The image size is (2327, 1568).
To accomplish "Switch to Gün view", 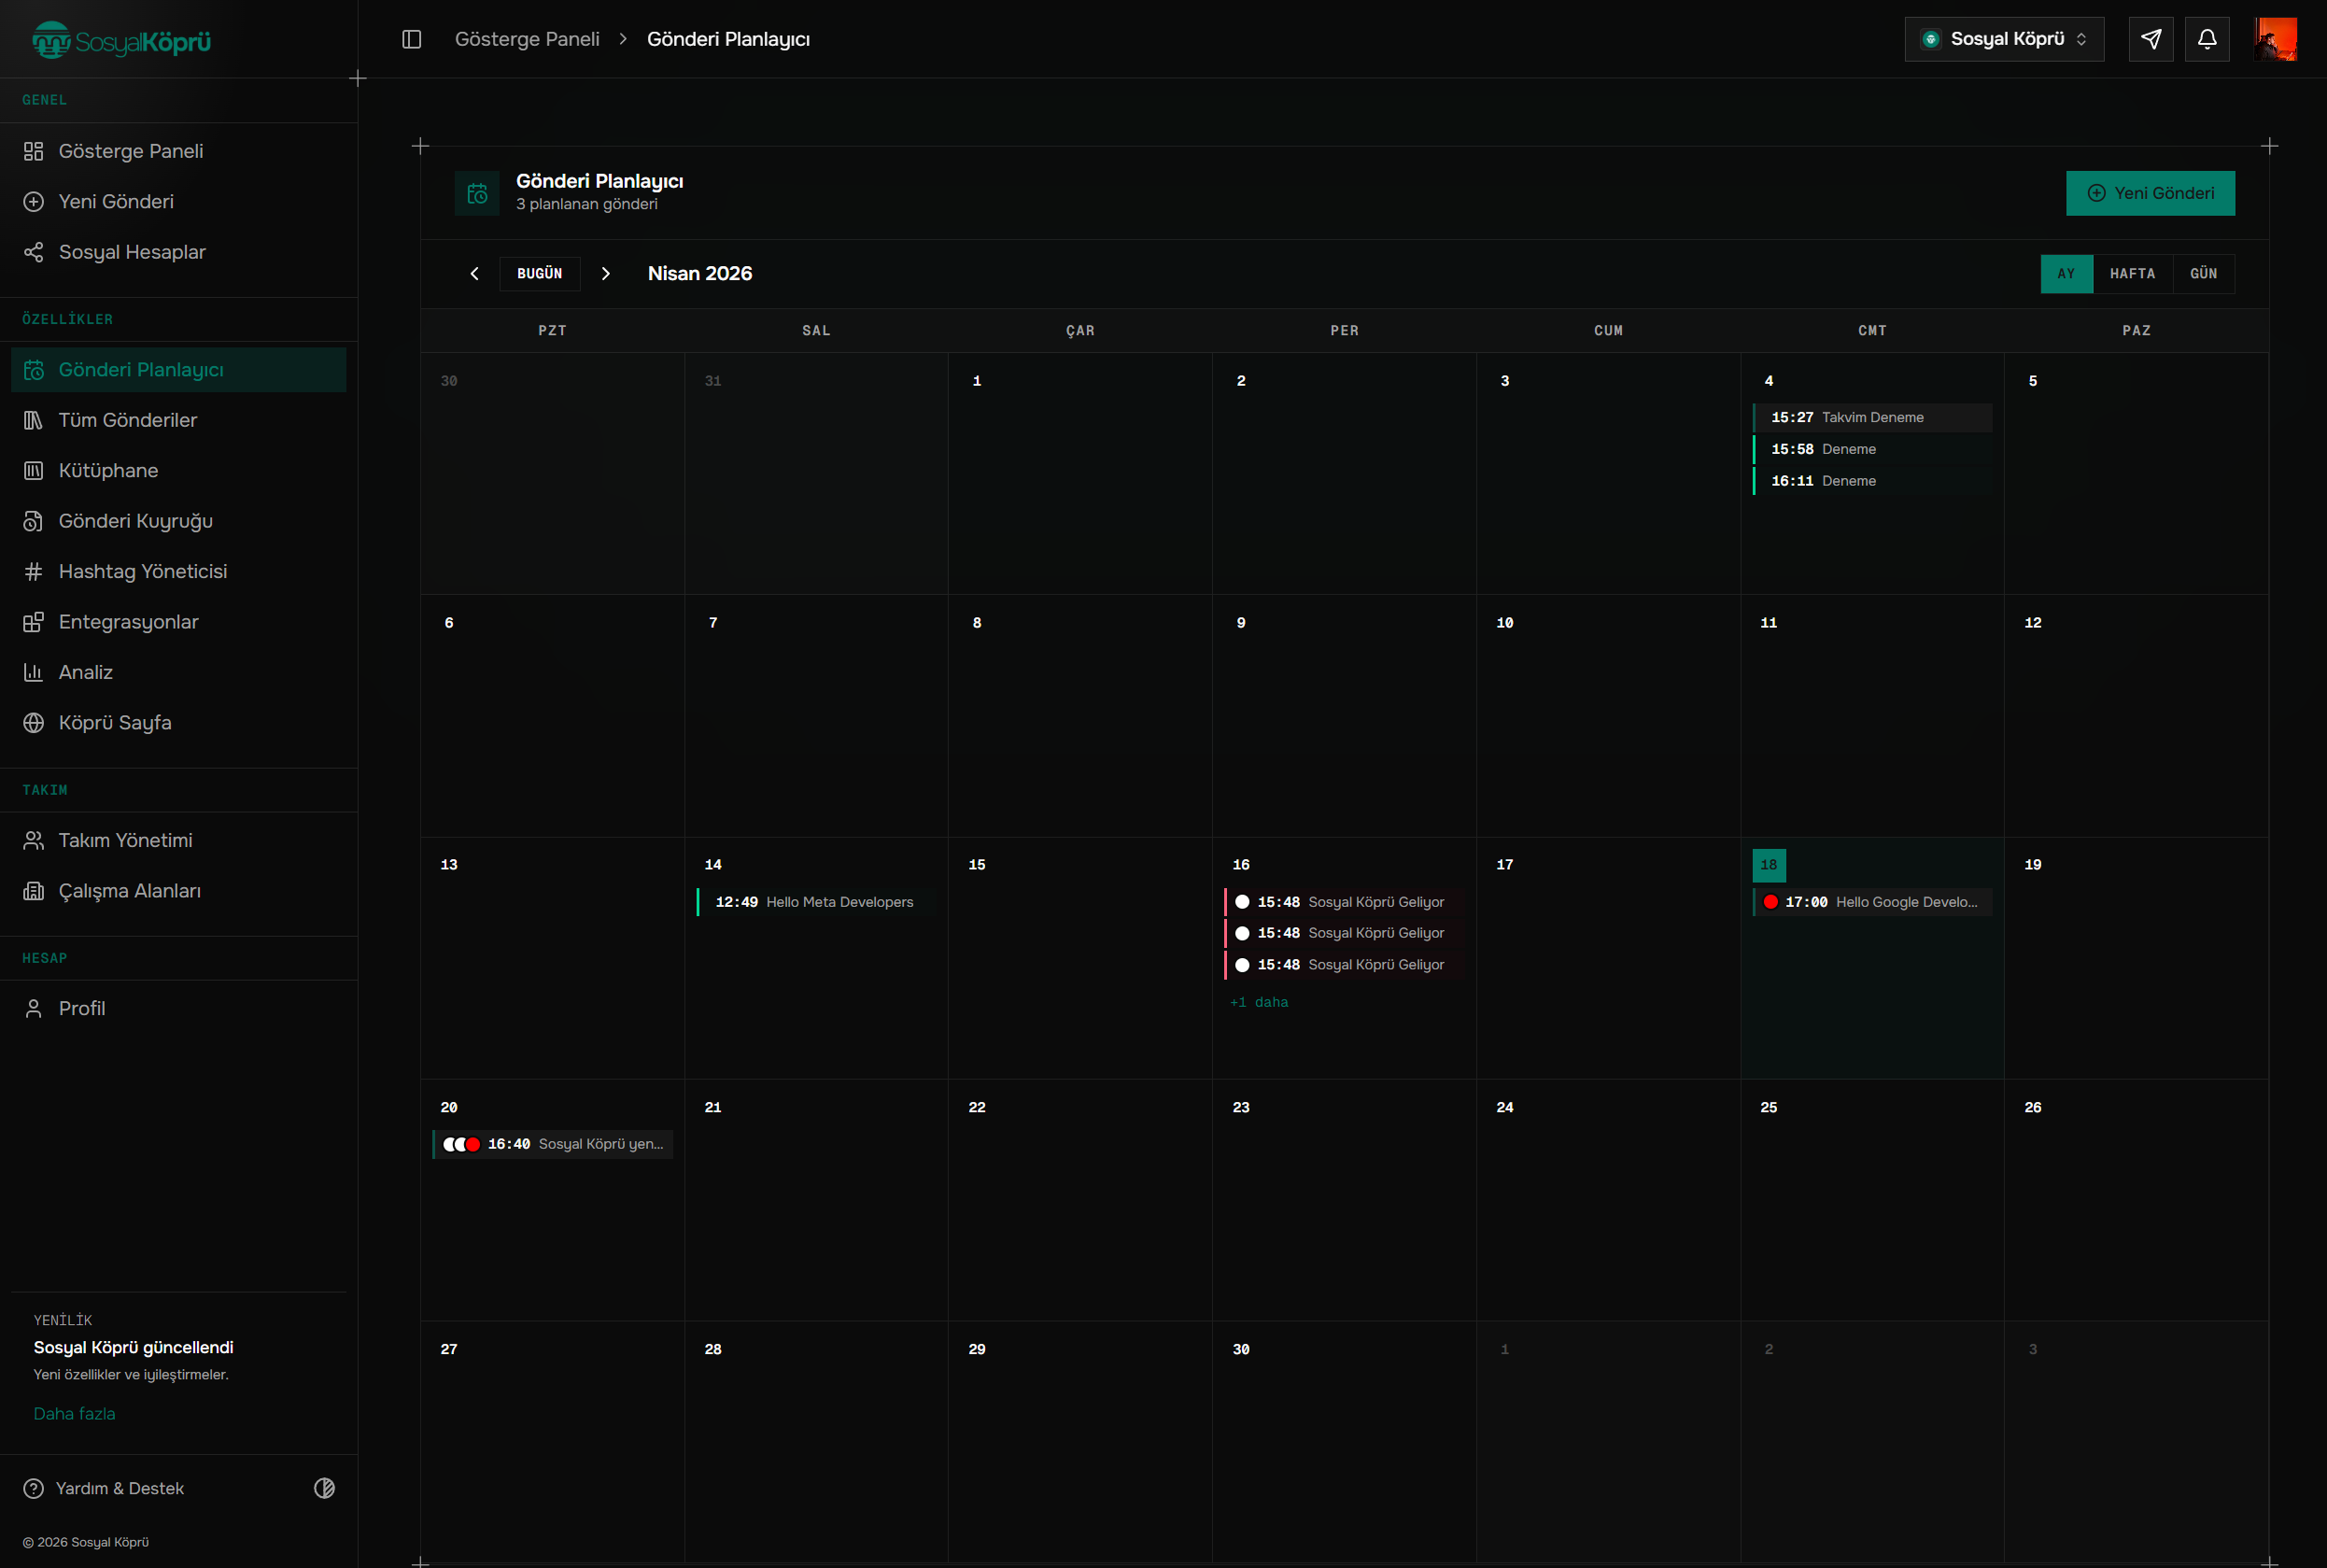I will click(2203, 274).
